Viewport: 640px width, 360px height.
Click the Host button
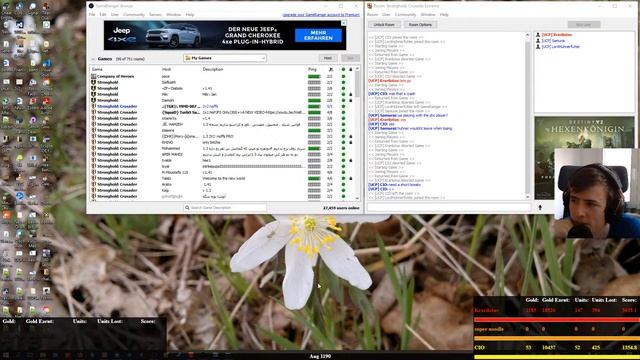tap(327, 58)
